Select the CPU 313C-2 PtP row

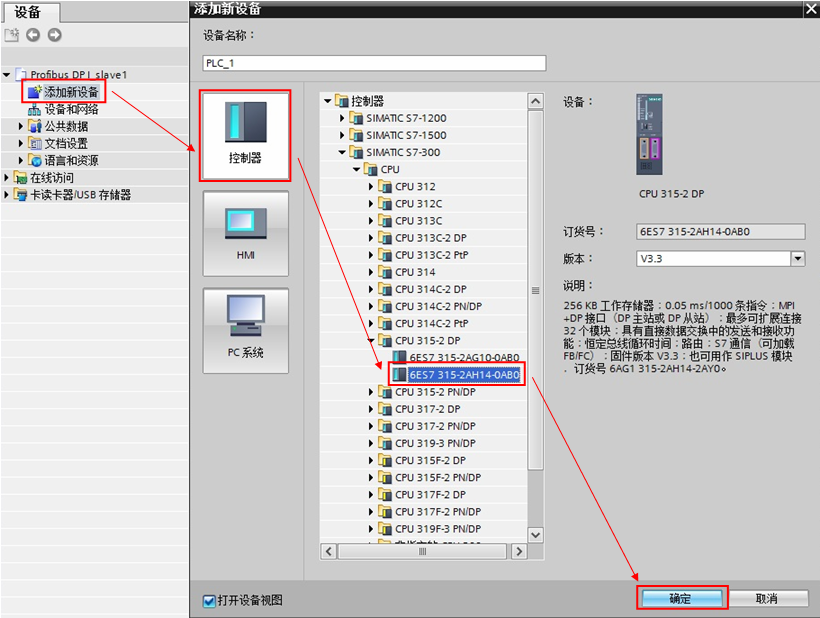click(x=423, y=255)
